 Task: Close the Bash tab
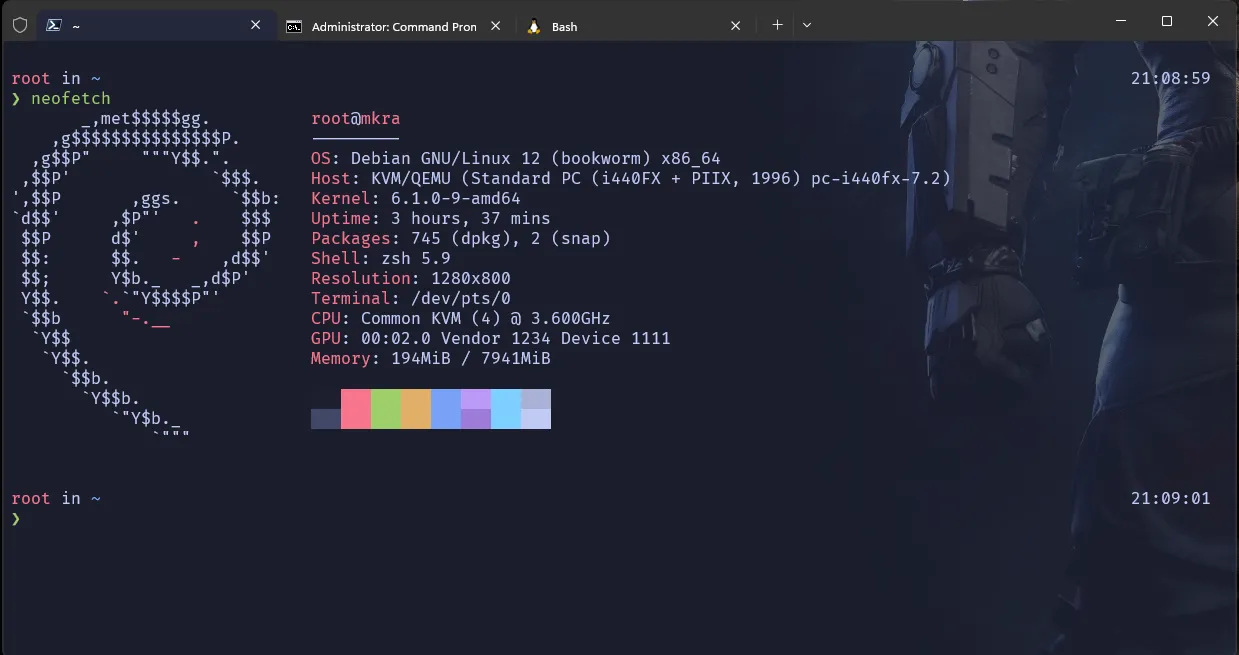click(736, 26)
